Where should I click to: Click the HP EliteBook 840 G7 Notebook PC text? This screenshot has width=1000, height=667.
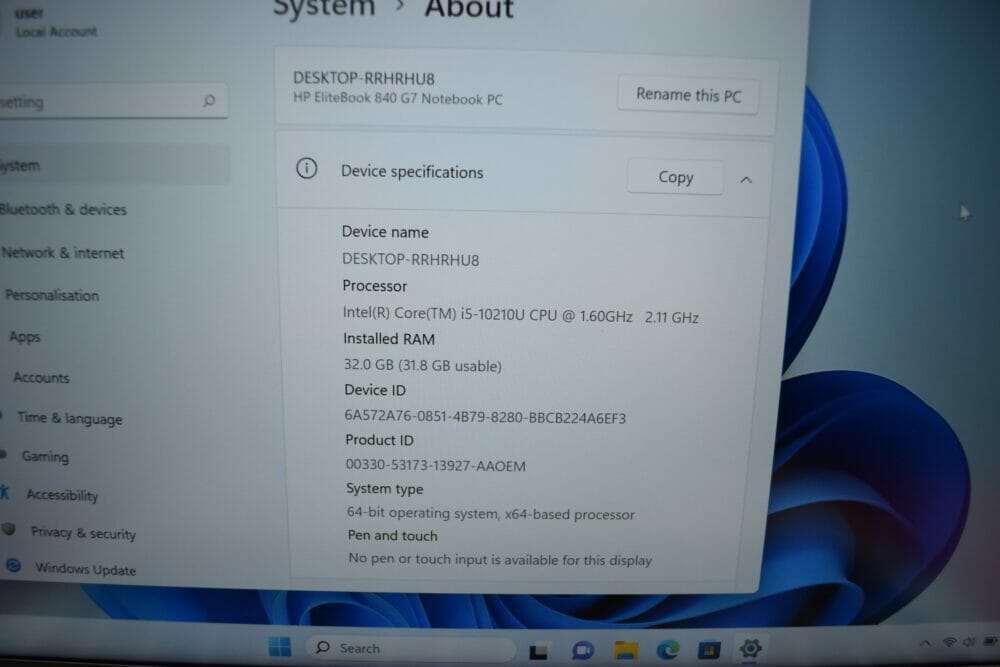click(398, 98)
